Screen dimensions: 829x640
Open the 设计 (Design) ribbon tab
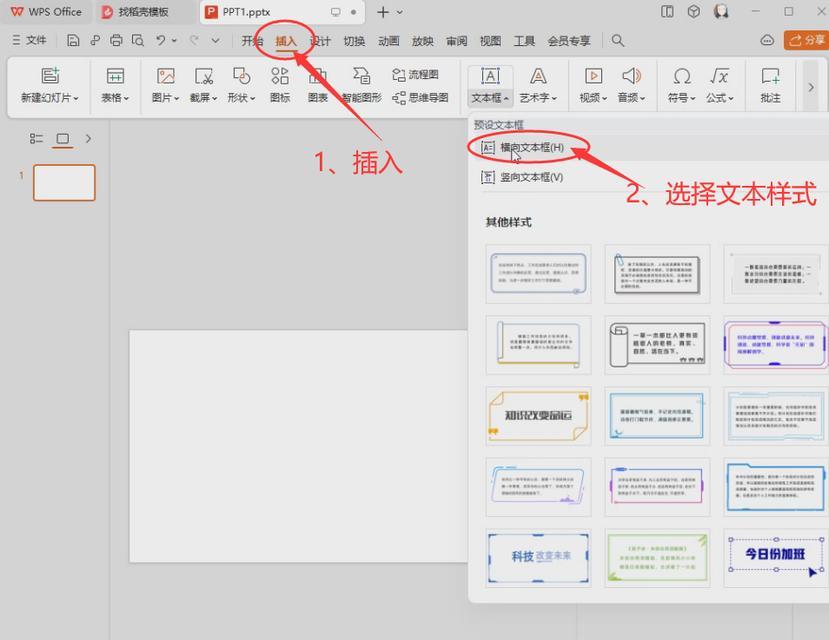(320, 41)
